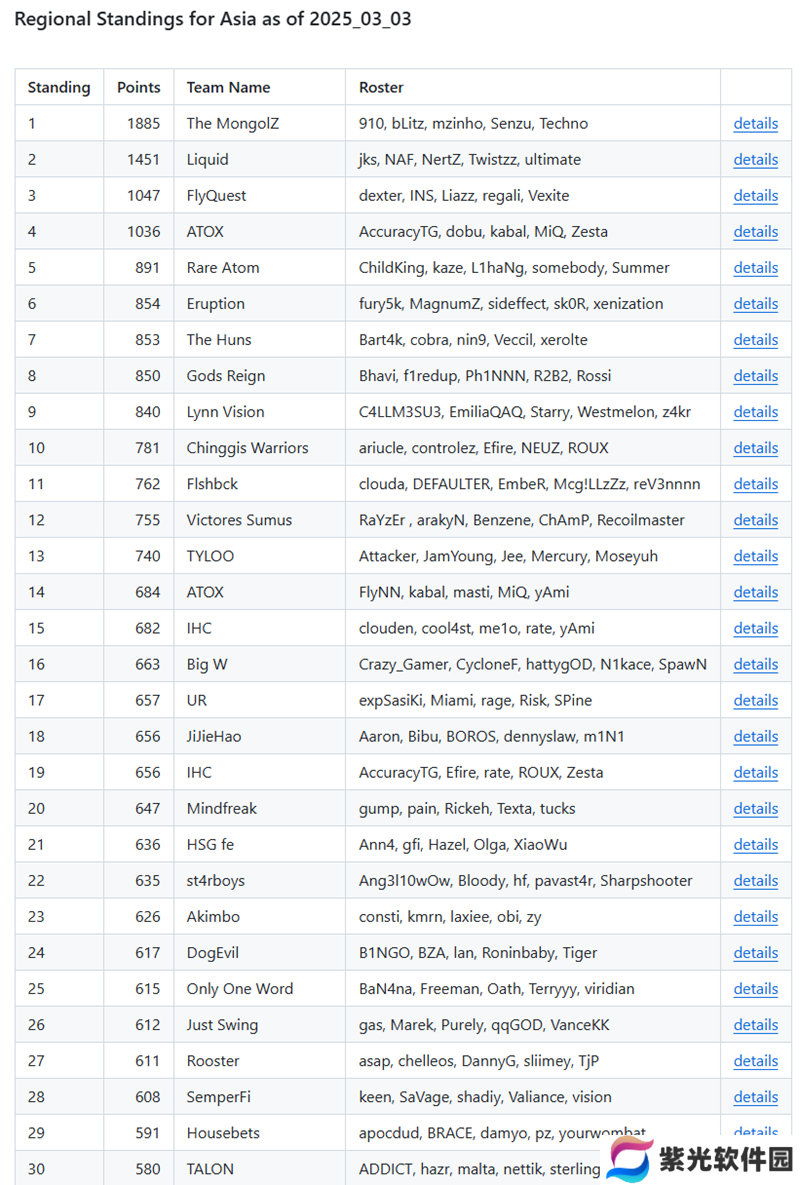The image size is (800, 1185).
Task: Click details in the Akimbo row
Action: (x=755, y=917)
